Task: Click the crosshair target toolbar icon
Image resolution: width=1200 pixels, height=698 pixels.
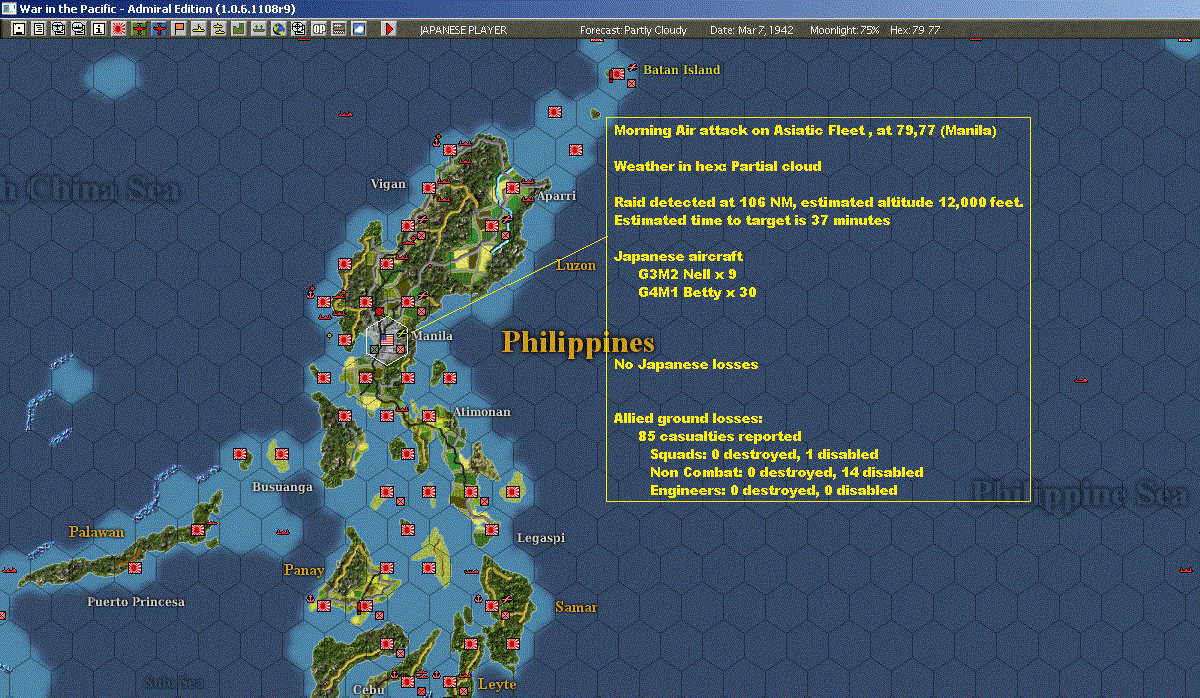Action: coord(298,29)
